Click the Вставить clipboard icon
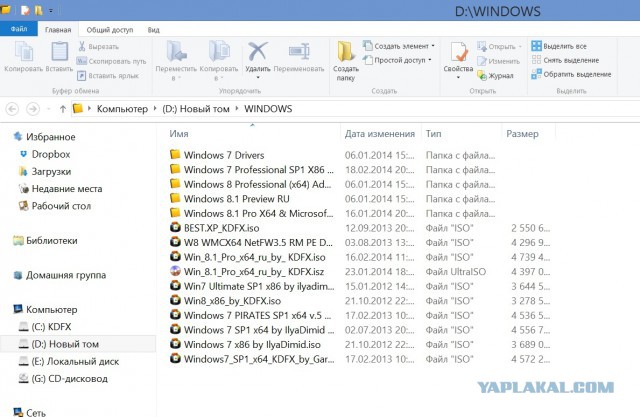This screenshot has width=640, height=417. [59, 52]
